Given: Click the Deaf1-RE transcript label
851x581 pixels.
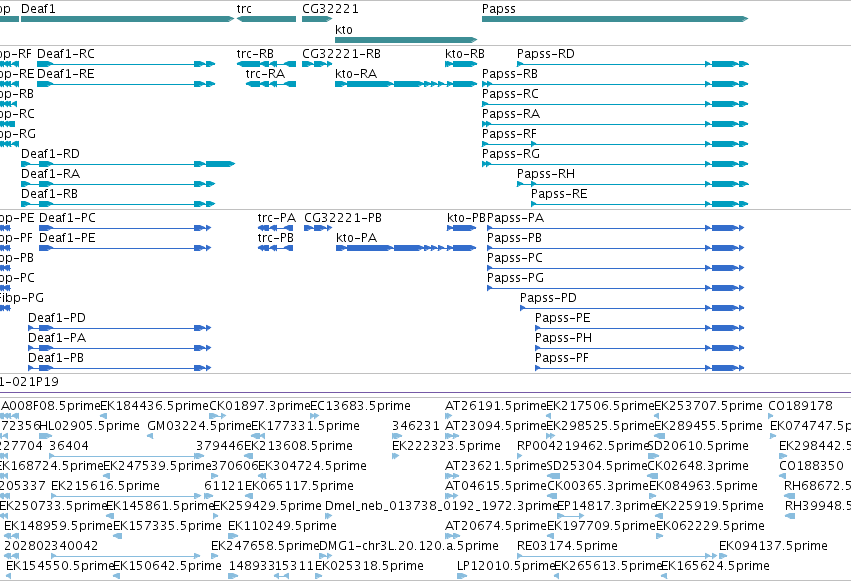Looking at the screenshot, I should [66, 74].
